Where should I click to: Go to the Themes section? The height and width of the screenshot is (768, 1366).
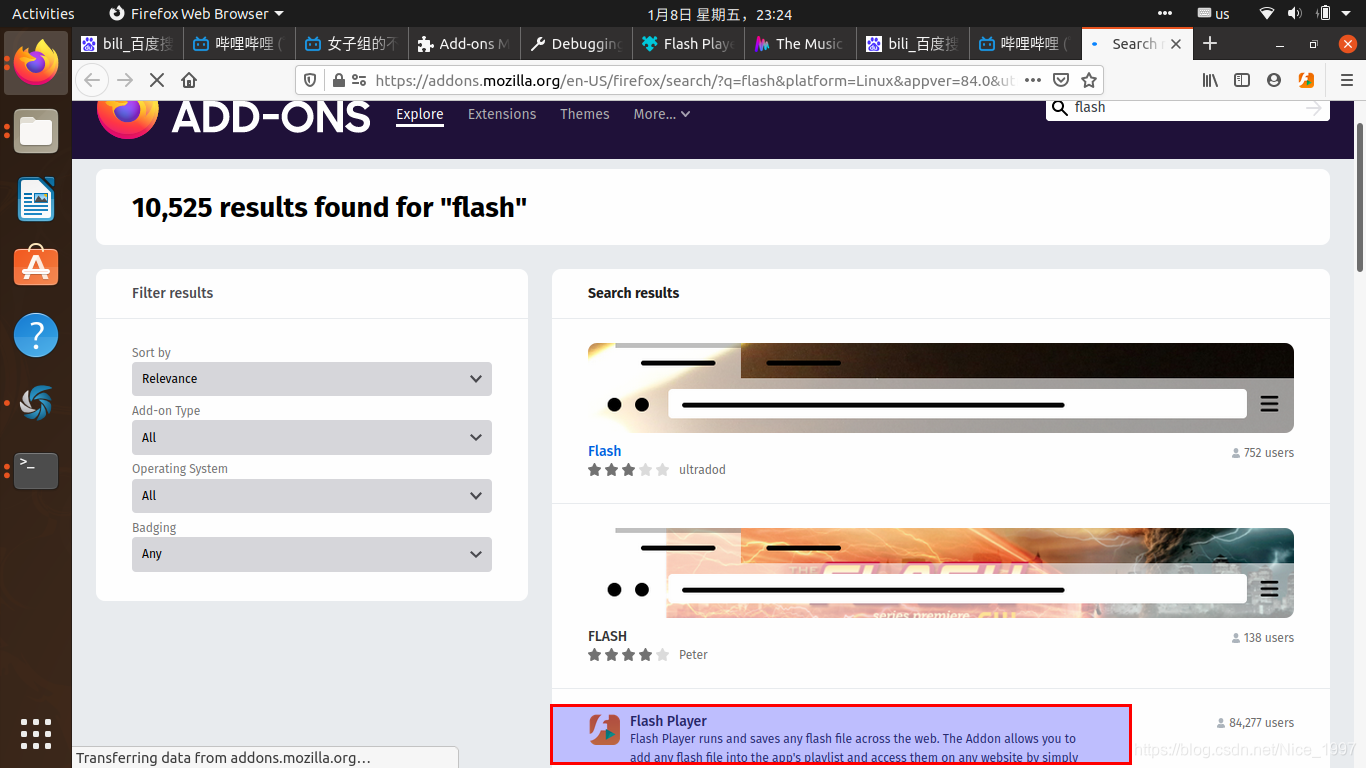pos(585,114)
